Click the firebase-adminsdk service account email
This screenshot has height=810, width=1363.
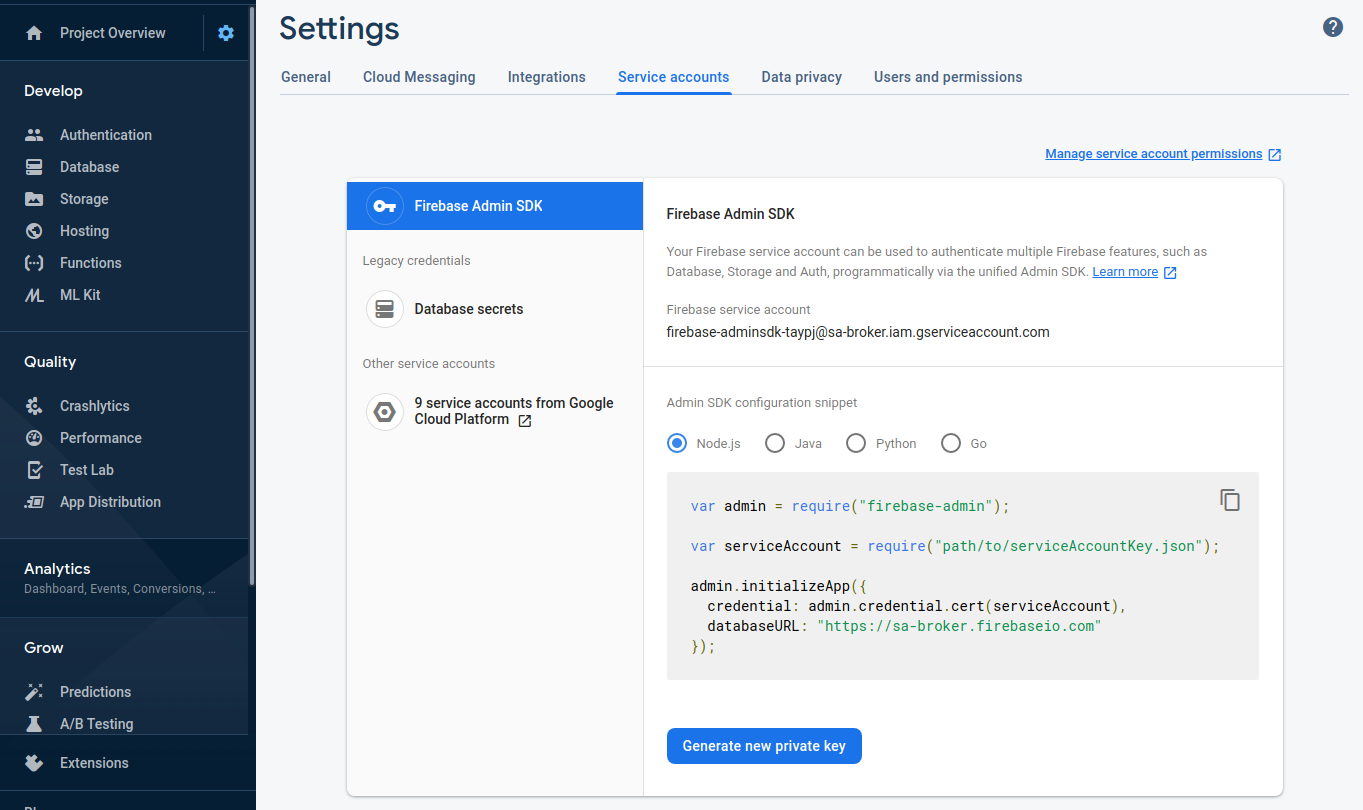coord(858,332)
